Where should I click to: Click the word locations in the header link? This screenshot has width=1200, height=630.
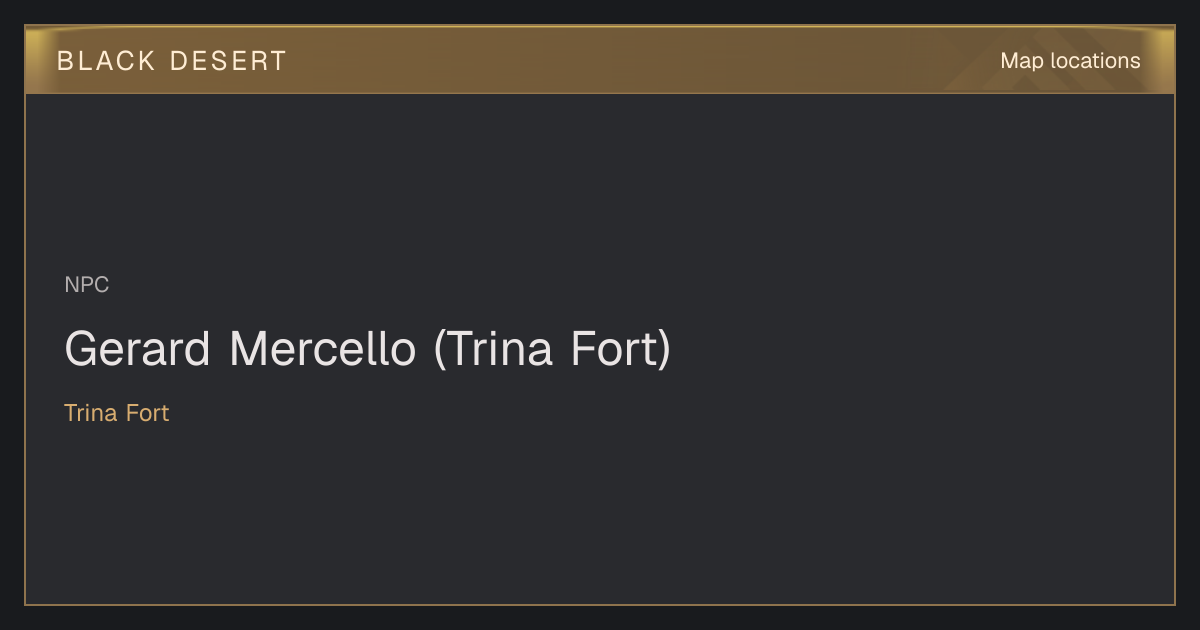tap(1095, 61)
